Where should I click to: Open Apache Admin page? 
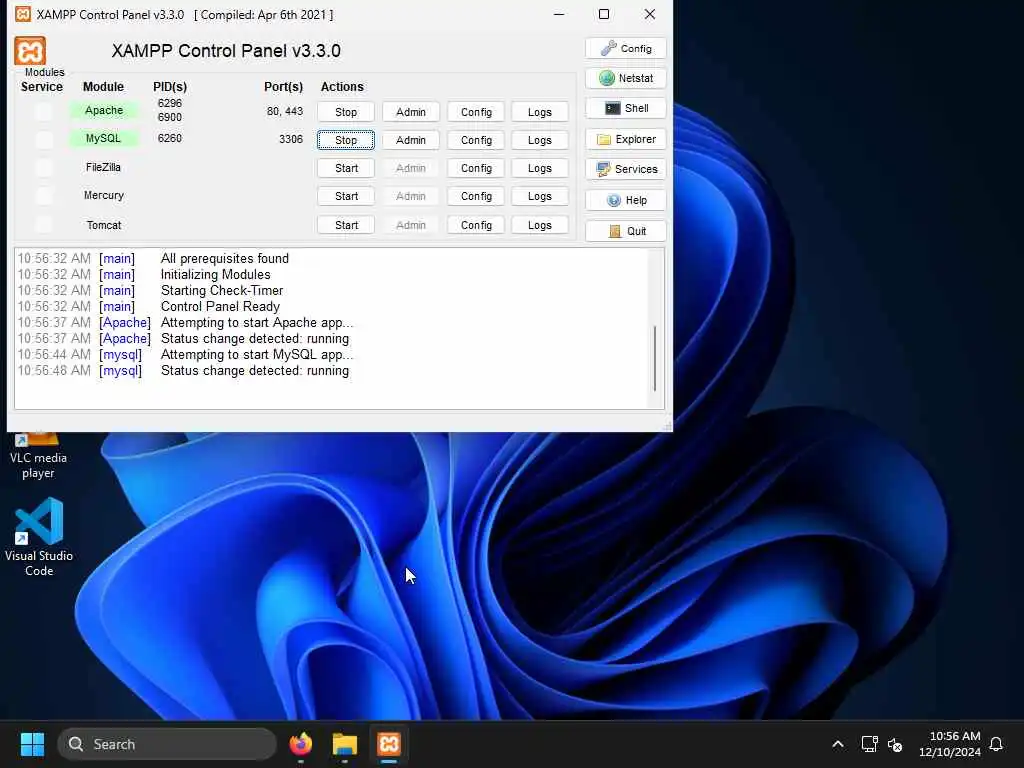(x=411, y=112)
